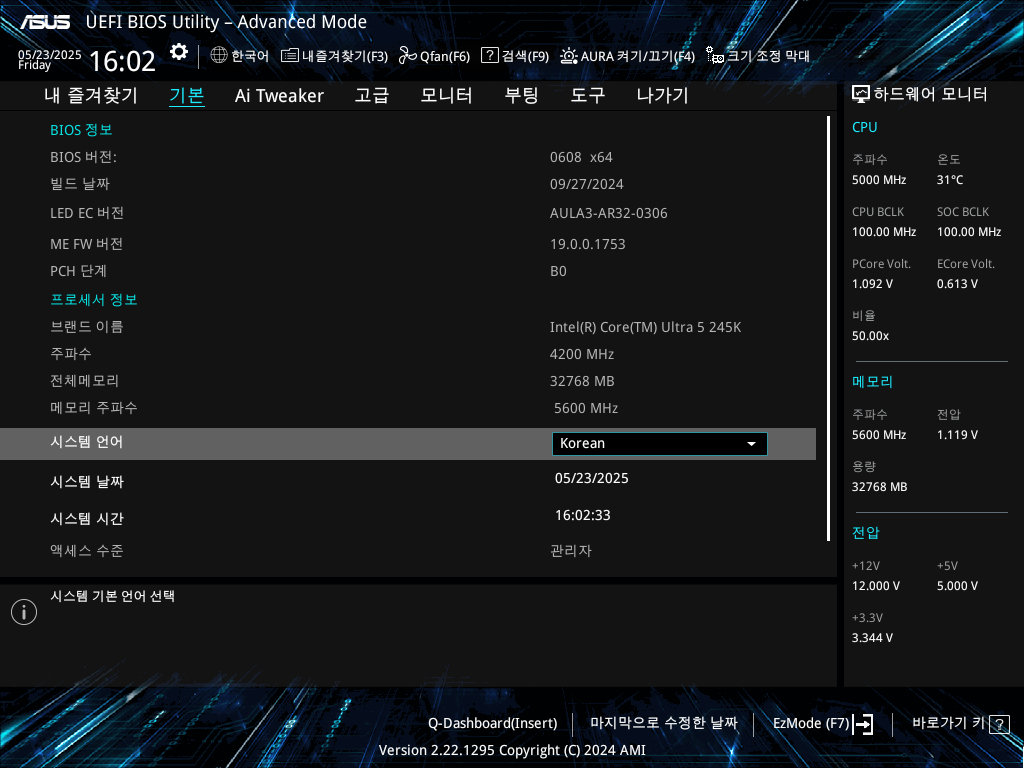Click the 16:02 clock in header
The height and width of the screenshot is (768, 1024).
click(122, 61)
